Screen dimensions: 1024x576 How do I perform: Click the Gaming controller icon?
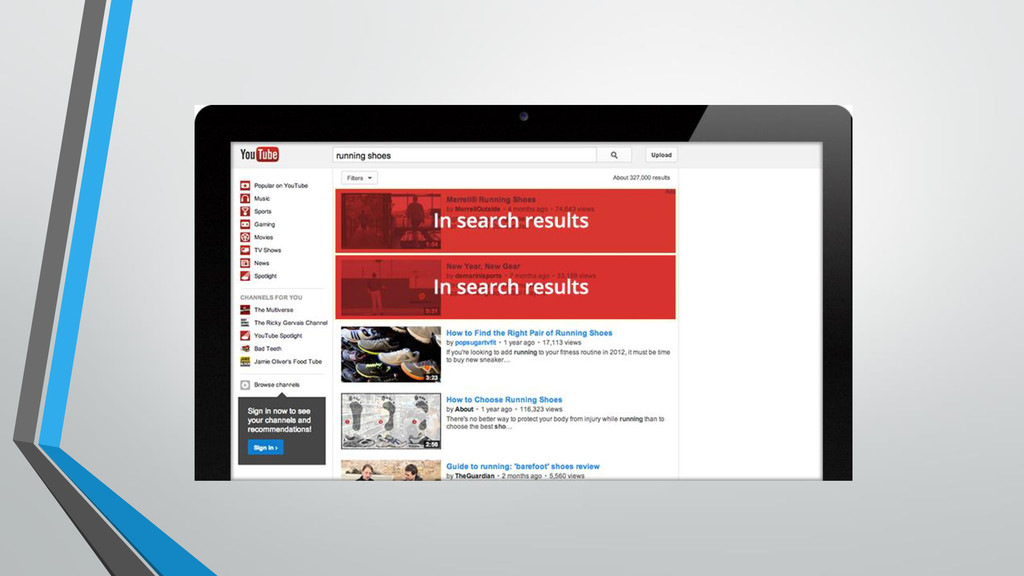(245, 224)
